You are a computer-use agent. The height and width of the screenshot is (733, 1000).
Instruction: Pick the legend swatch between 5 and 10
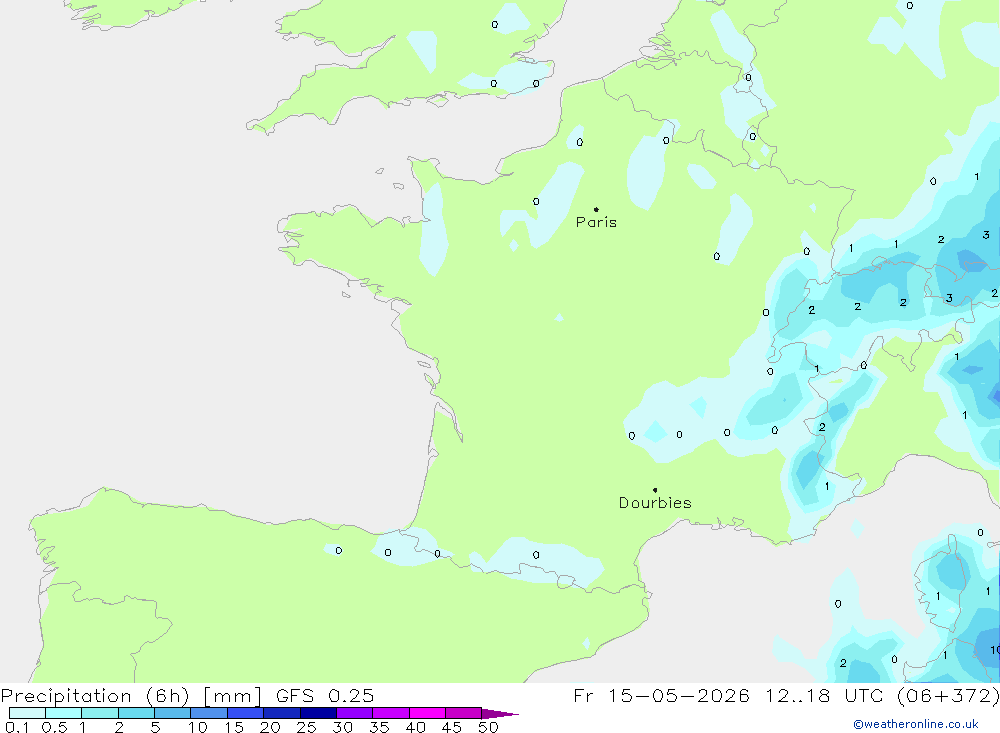[173, 713]
